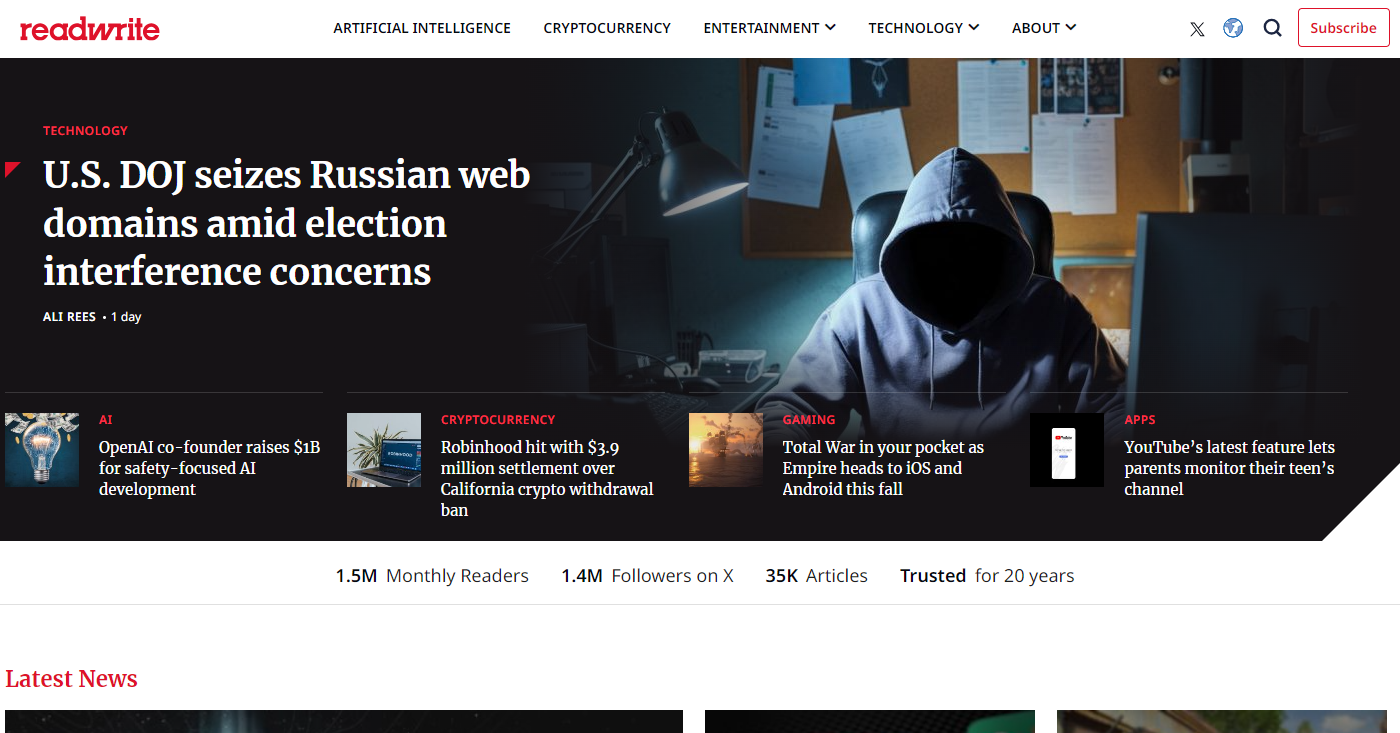Click the Latest News heading
Screen dimensions: 1400x733
click(71, 679)
